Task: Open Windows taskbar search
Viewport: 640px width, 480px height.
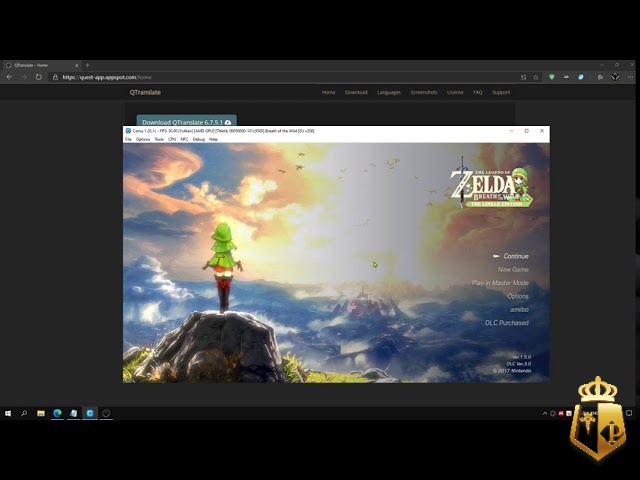Action: (24, 413)
